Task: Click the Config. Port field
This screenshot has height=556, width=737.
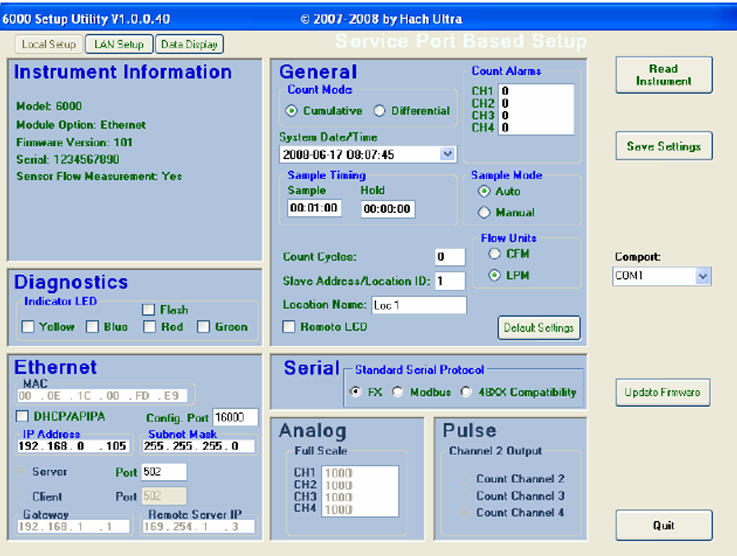Action: click(235, 417)
